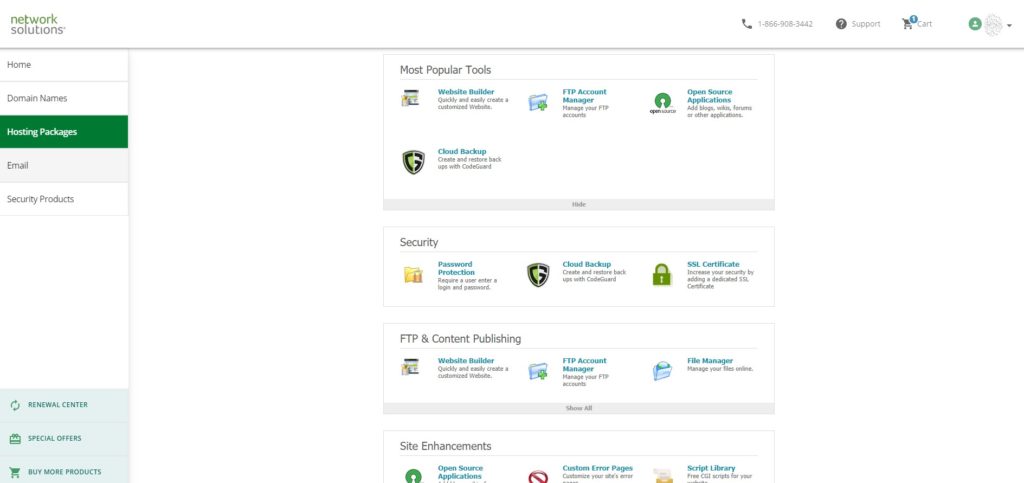The width and height of the screenshot is (1024, 483).
Task: Click the Support question mark icon
Action: coord(841,23)
